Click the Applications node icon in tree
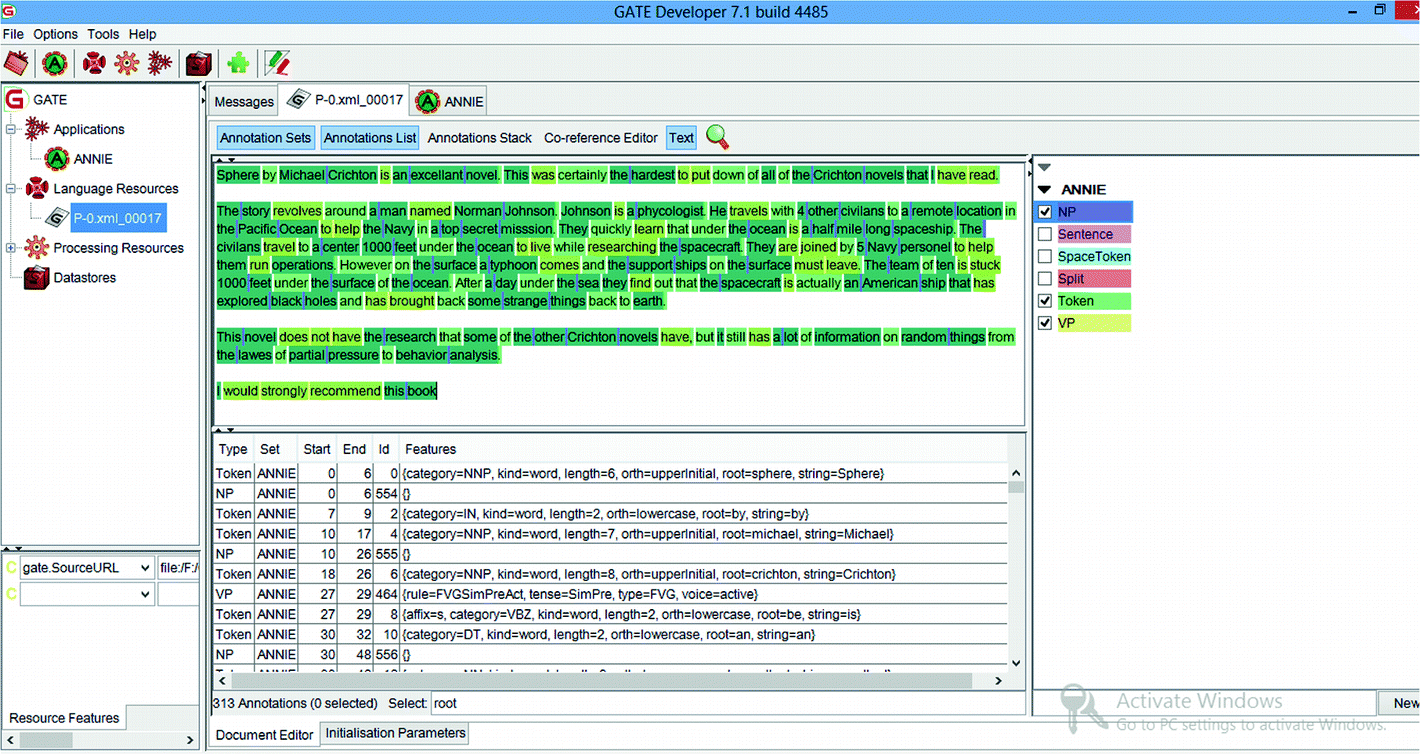1420x754 pixels. [37, 129]
